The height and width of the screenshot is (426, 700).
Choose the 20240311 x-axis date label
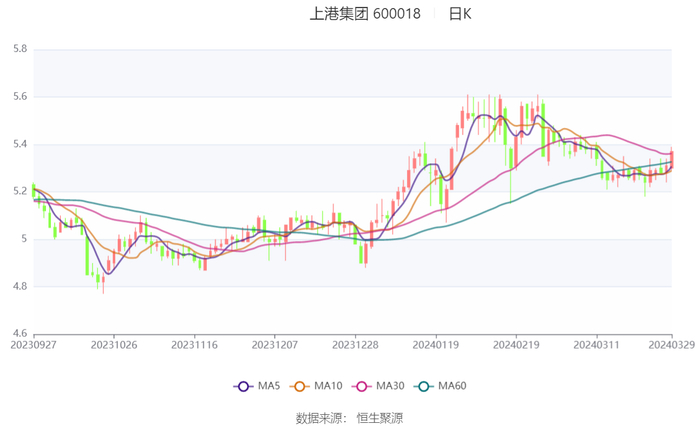(596, 345)
